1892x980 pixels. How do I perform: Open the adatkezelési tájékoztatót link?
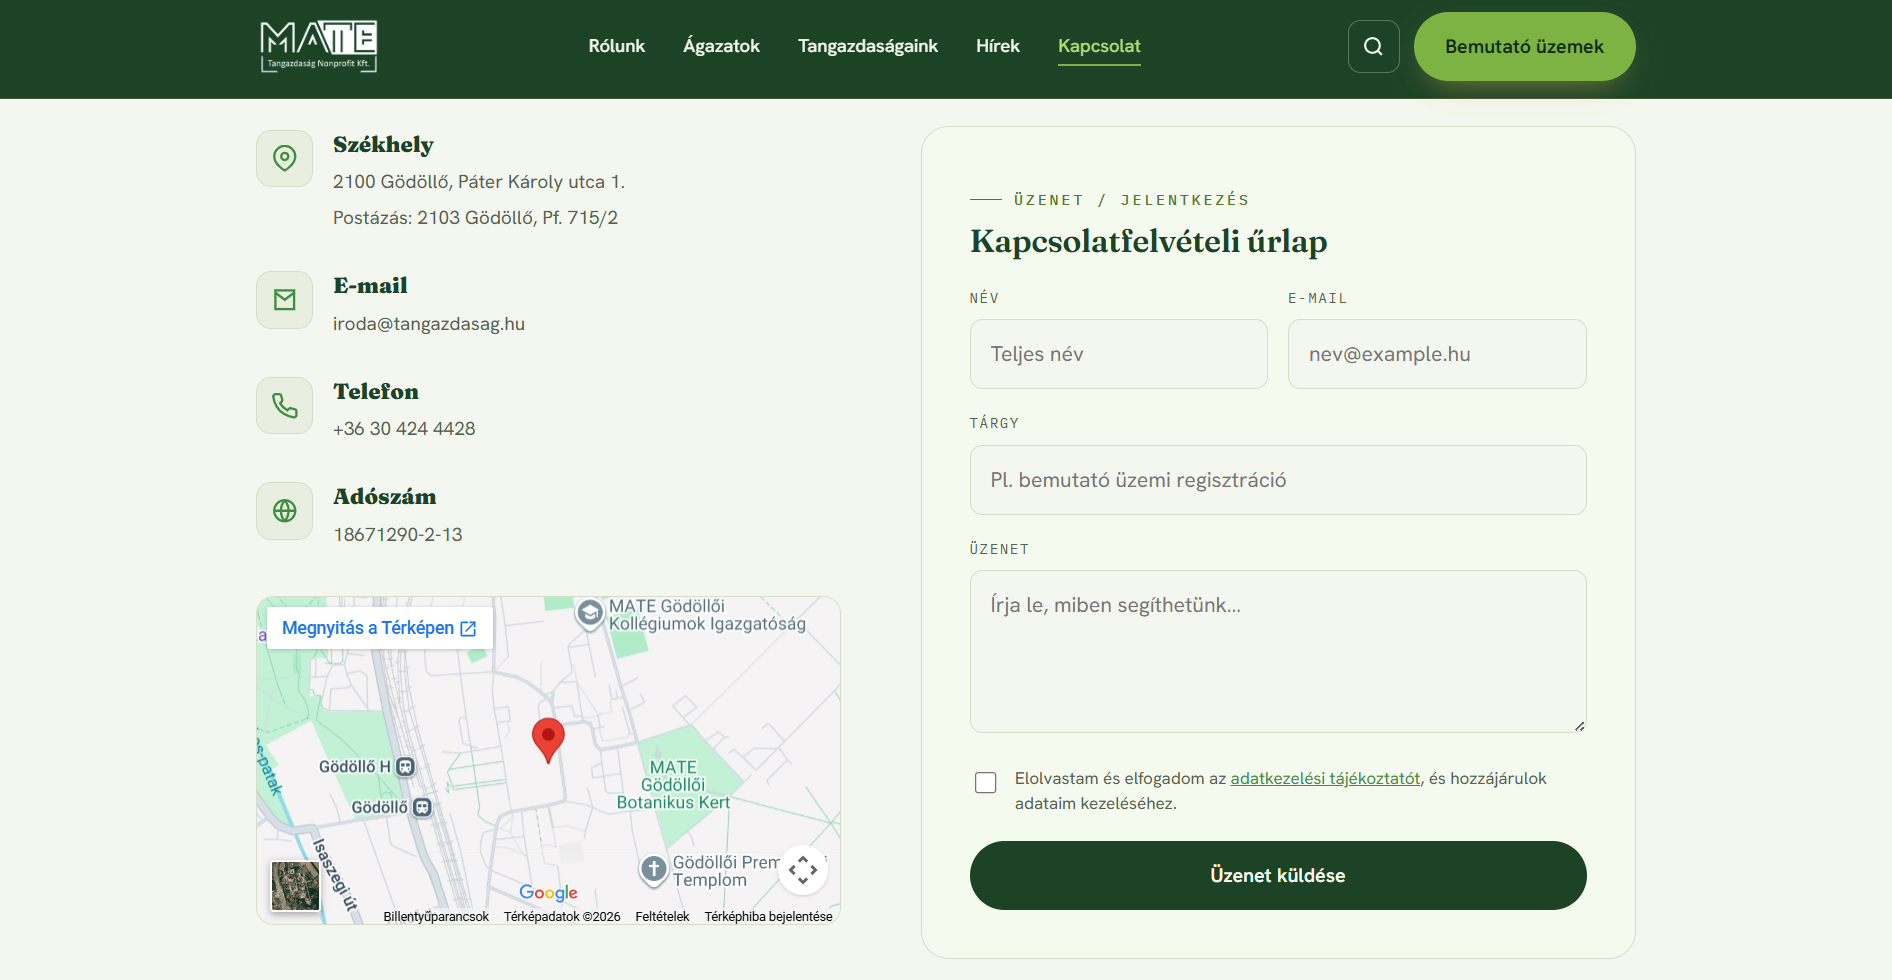click(1325, 778)
